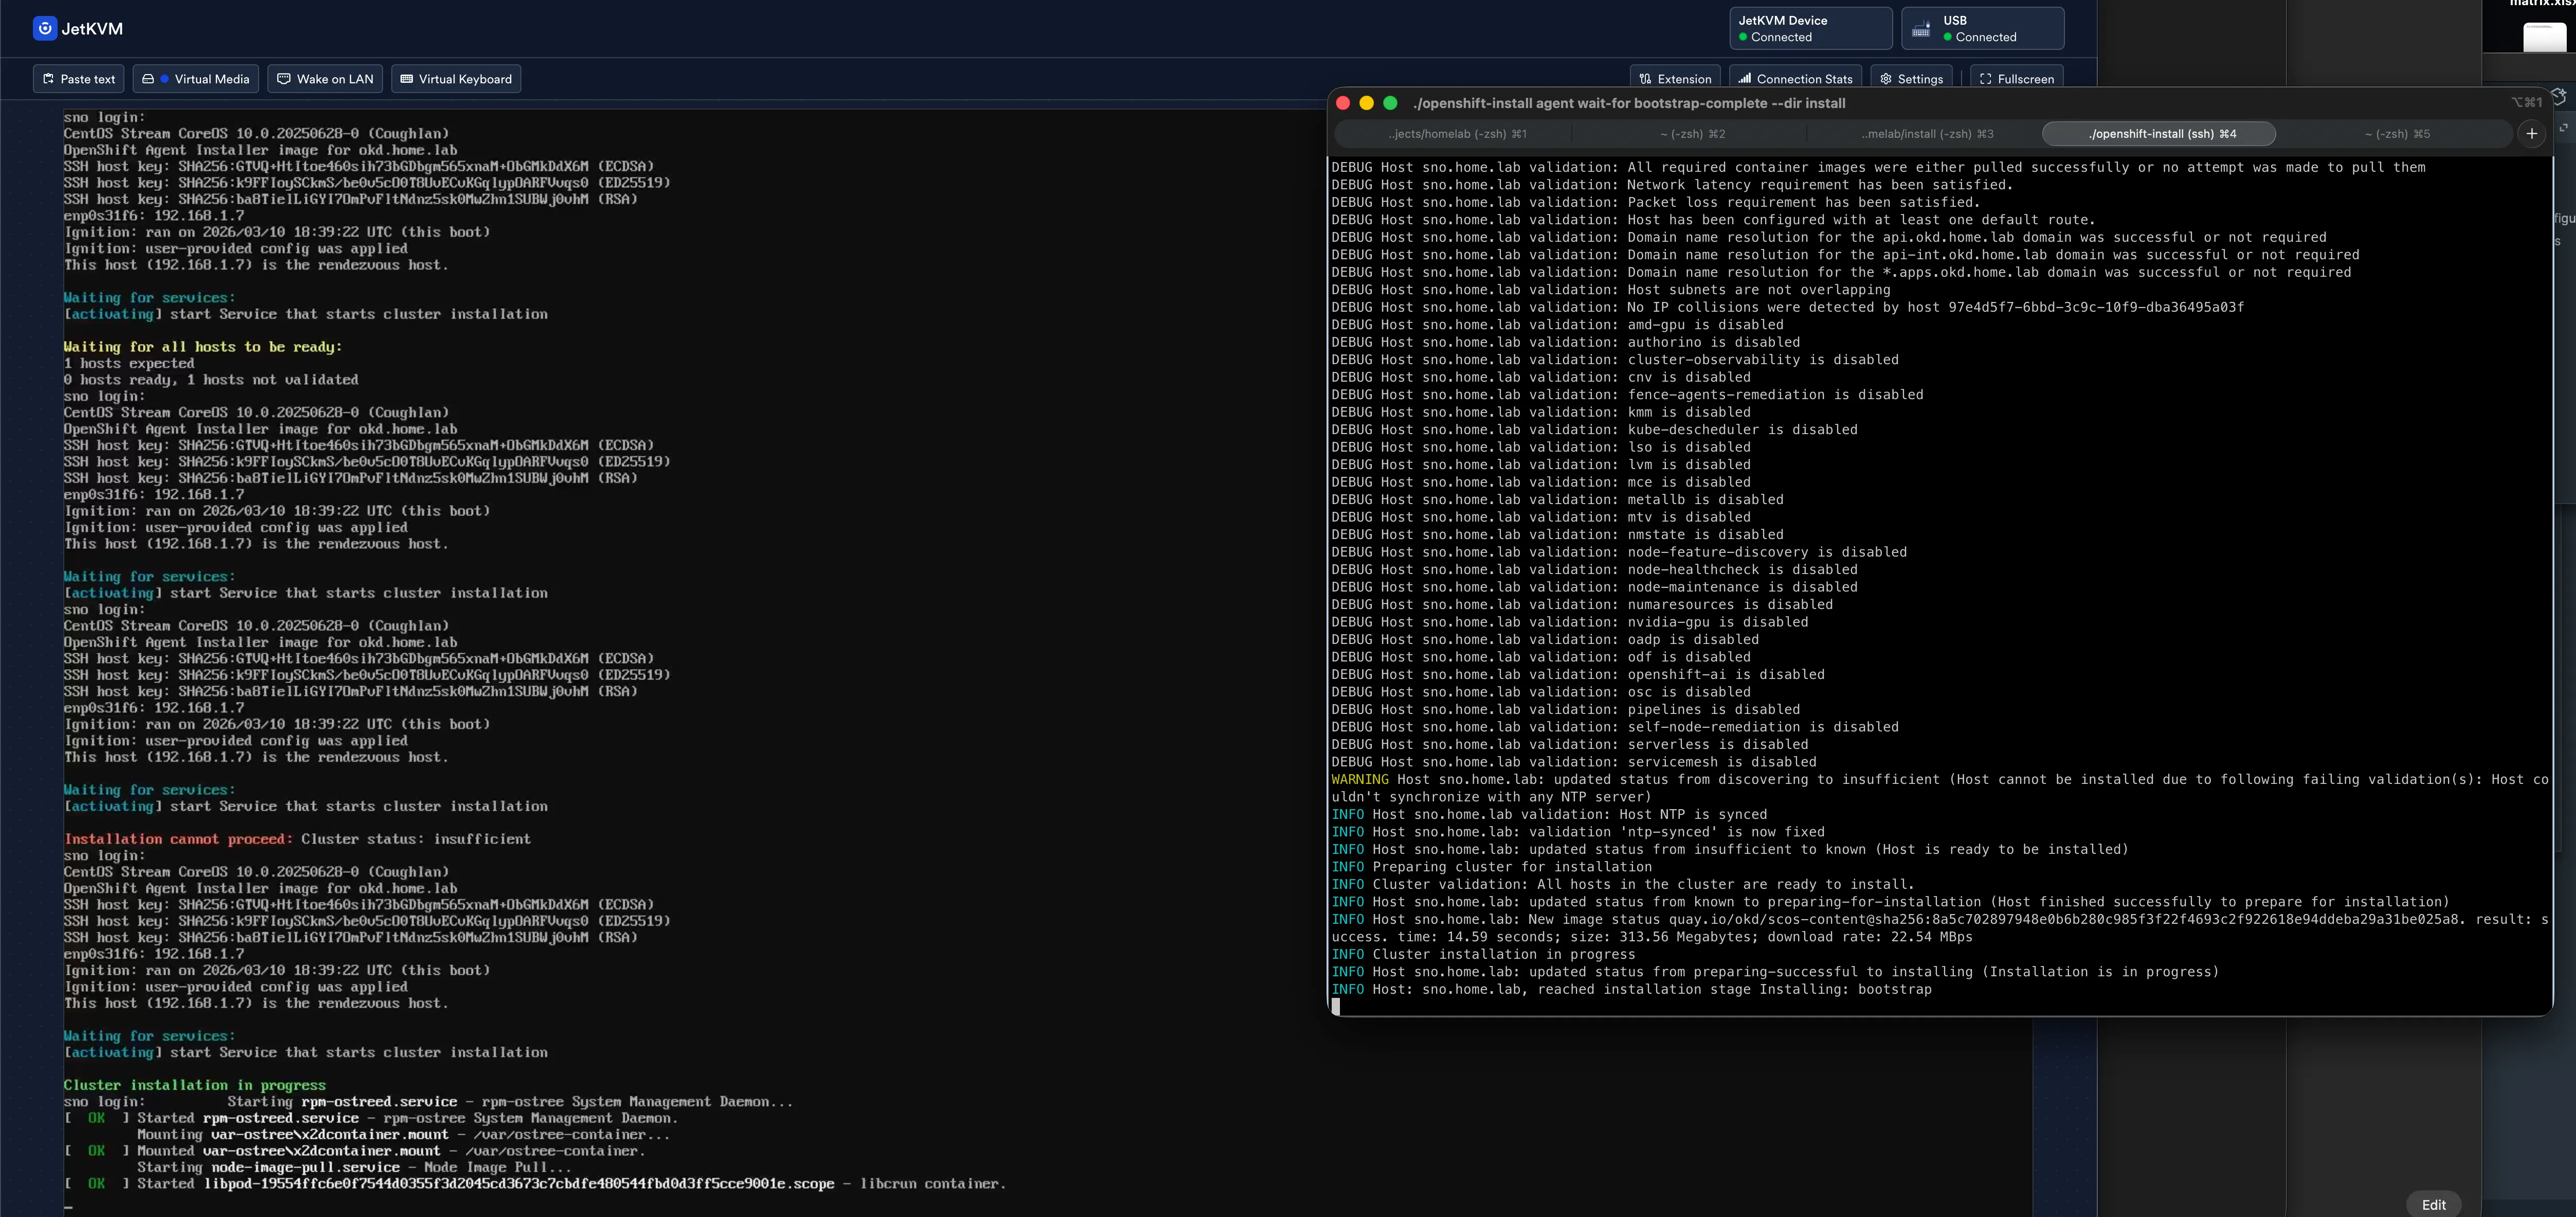Click 'Host NTP is synced' info line

1549,814
